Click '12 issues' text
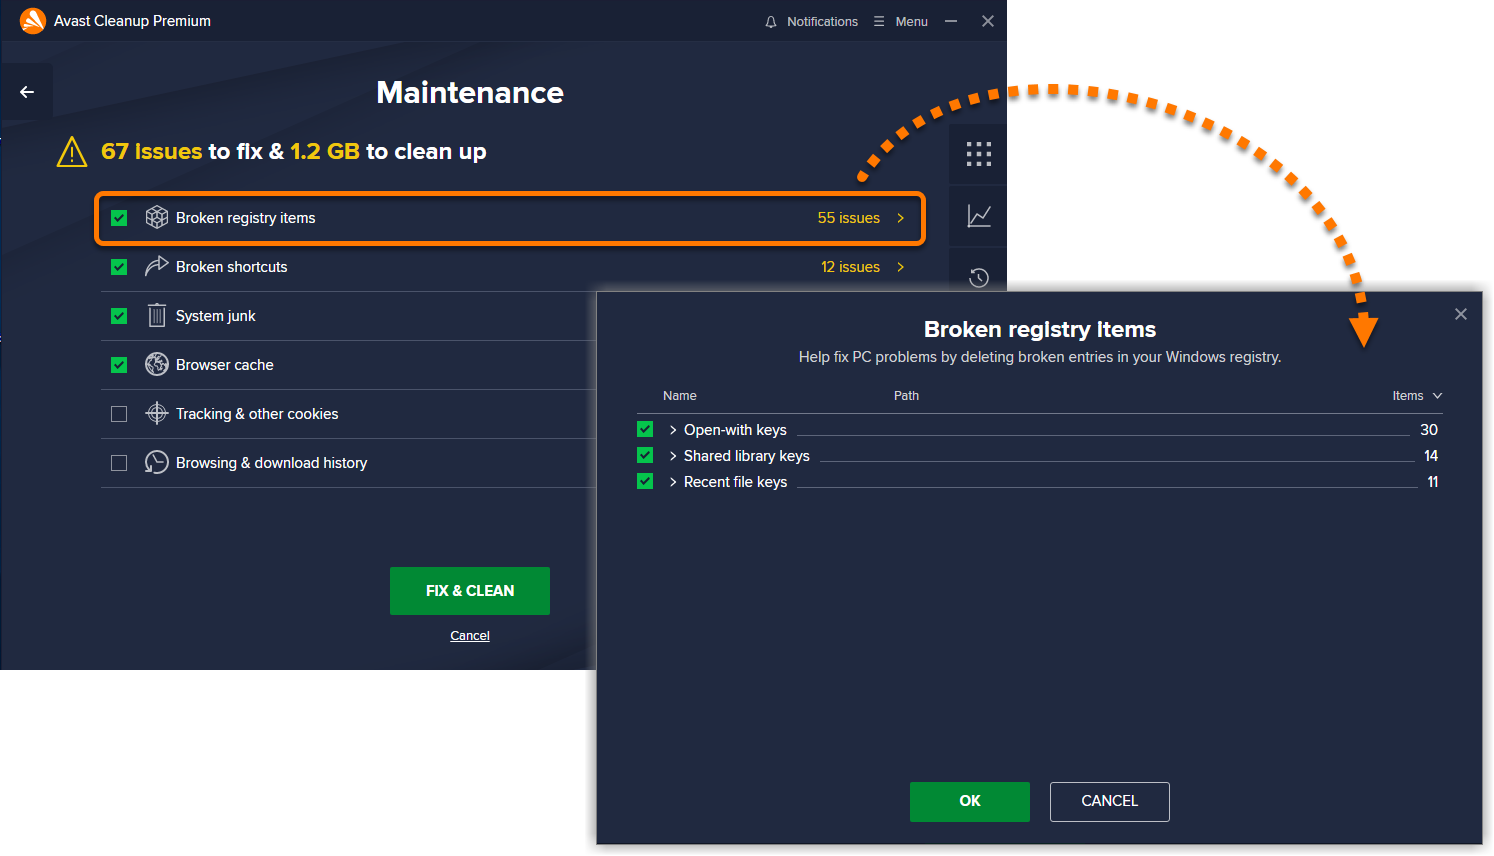This screenshot has width=1494, height=856. click(850, 267)
